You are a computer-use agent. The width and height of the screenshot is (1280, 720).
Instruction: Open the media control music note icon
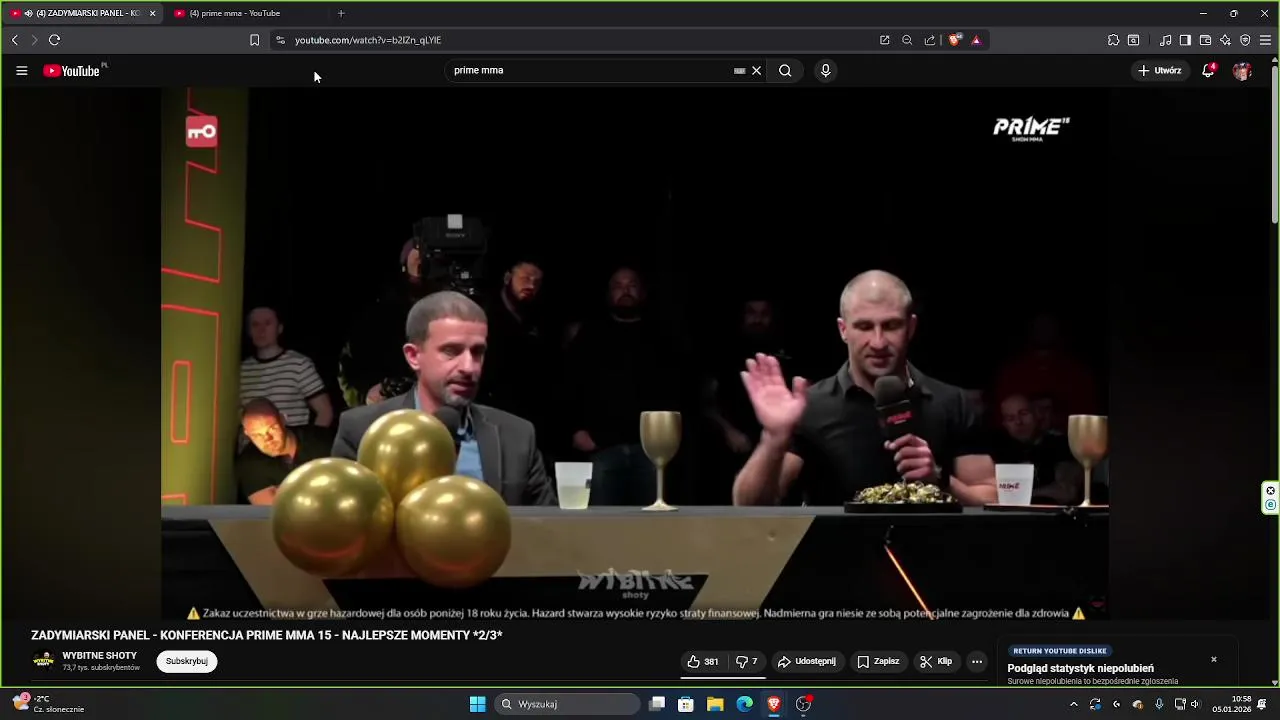coord(1166,40)
